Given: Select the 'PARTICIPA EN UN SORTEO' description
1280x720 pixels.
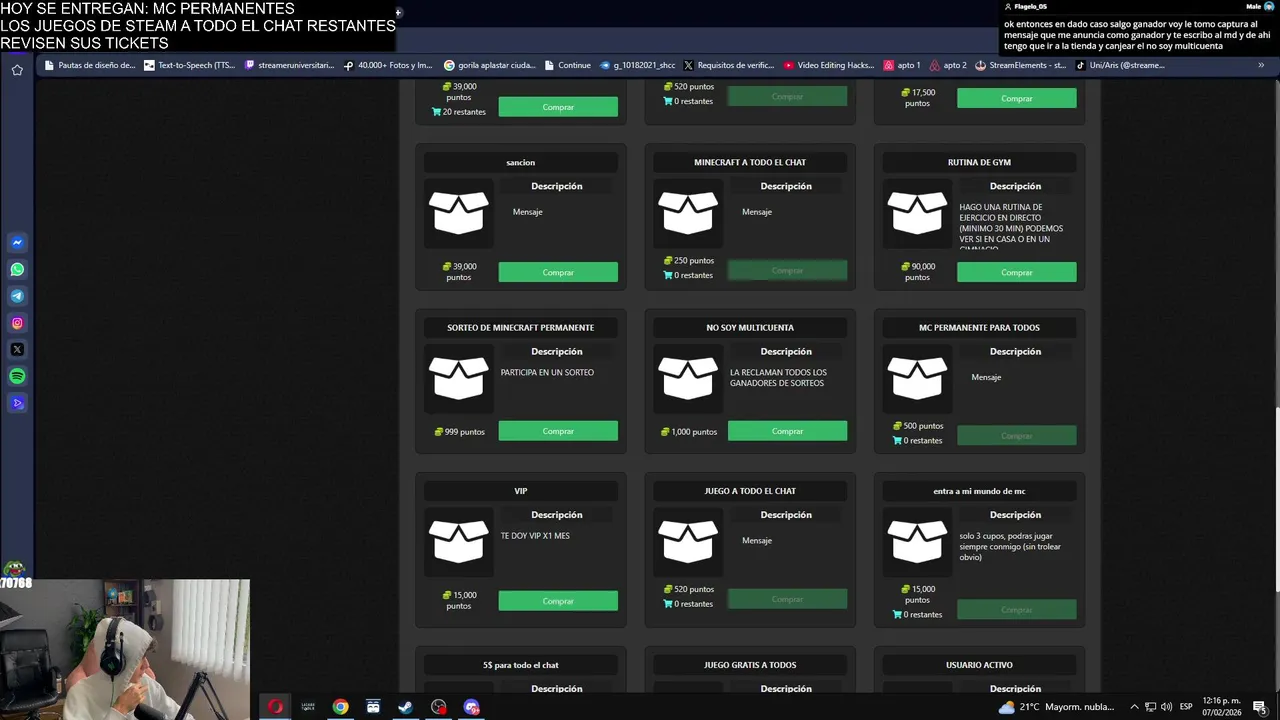Looking at the screenshot, I should pos(547,372).
